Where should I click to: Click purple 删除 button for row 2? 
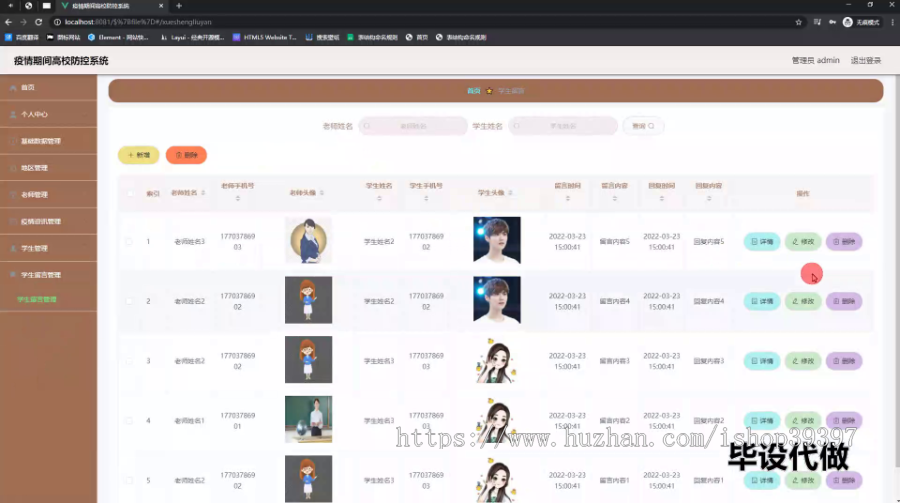click(844, 301)
